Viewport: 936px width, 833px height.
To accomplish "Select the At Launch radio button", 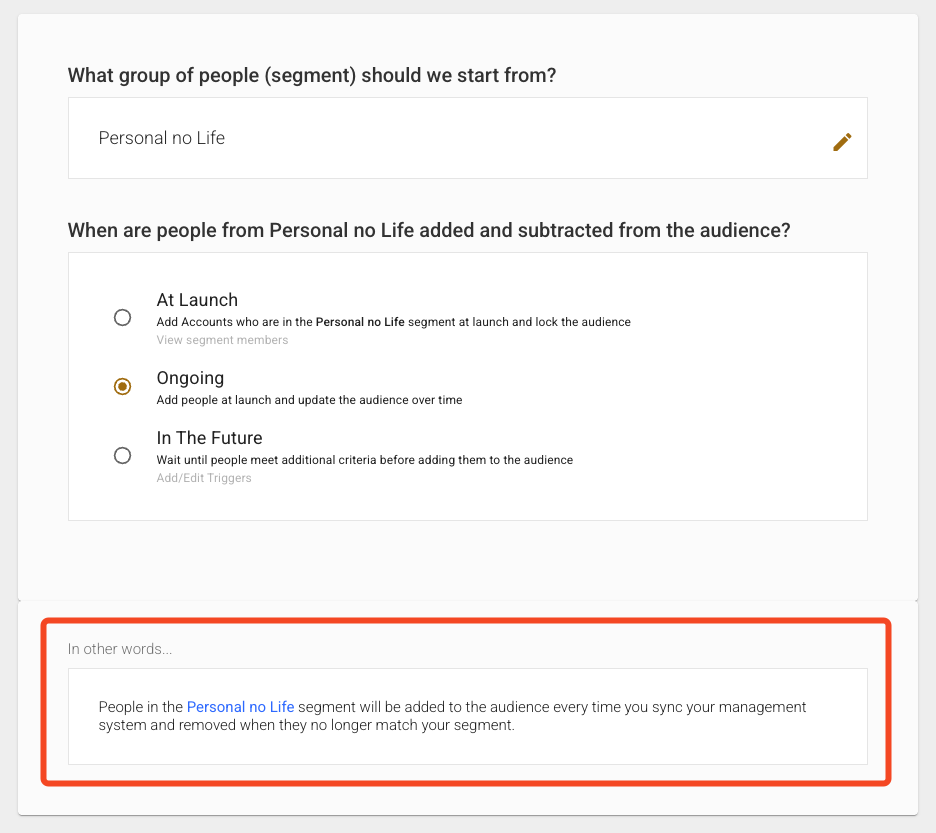I will tap(122, 318).
